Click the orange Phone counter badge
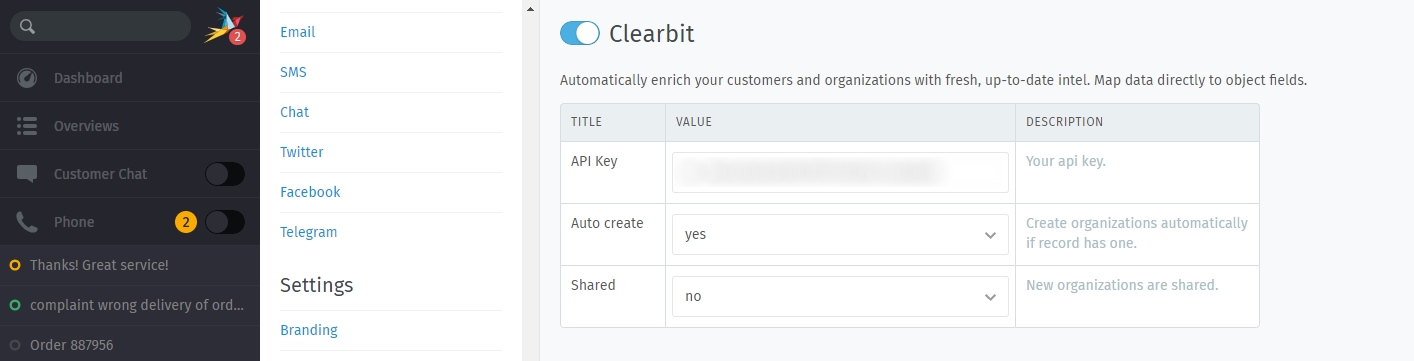Viewport: 1414px width, 361px height. (x=185, y=222)
